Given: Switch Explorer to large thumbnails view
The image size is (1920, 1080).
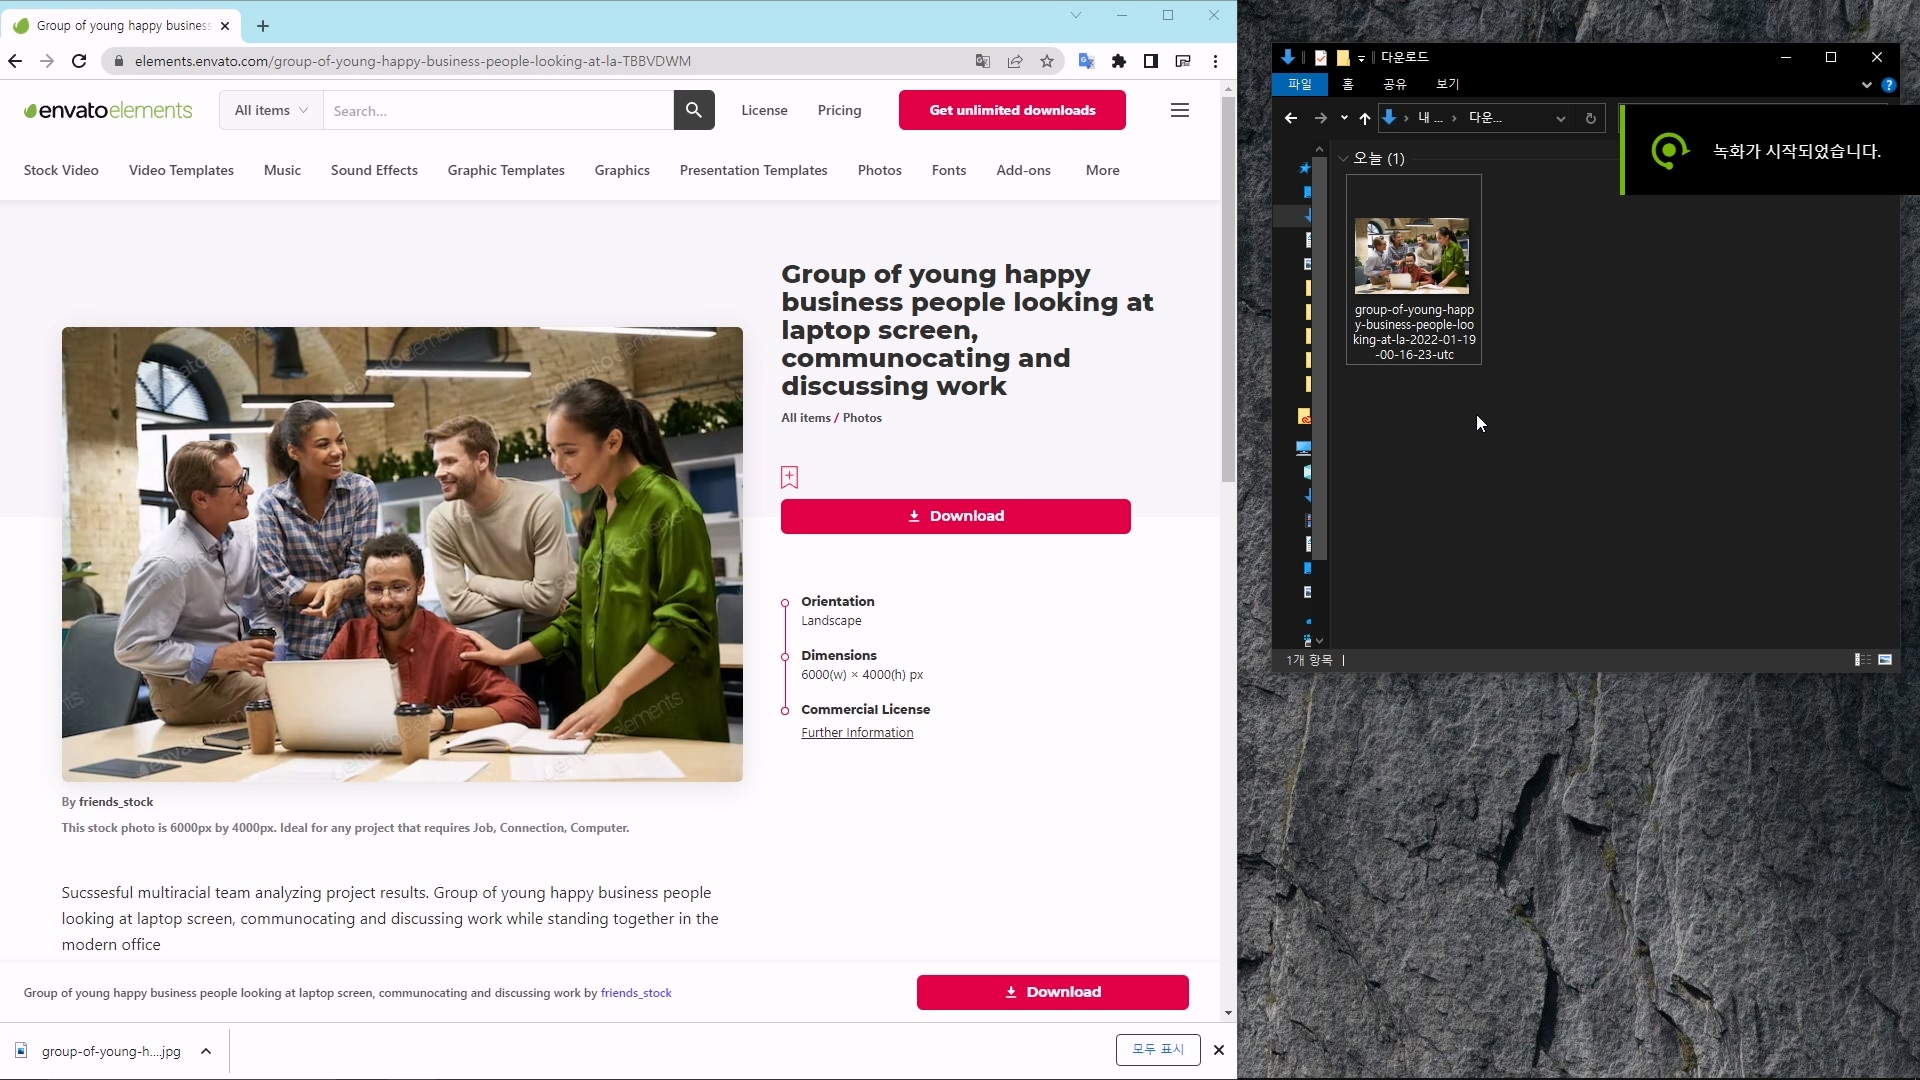Looking at the screenshot, I should tap(1885, 660).
